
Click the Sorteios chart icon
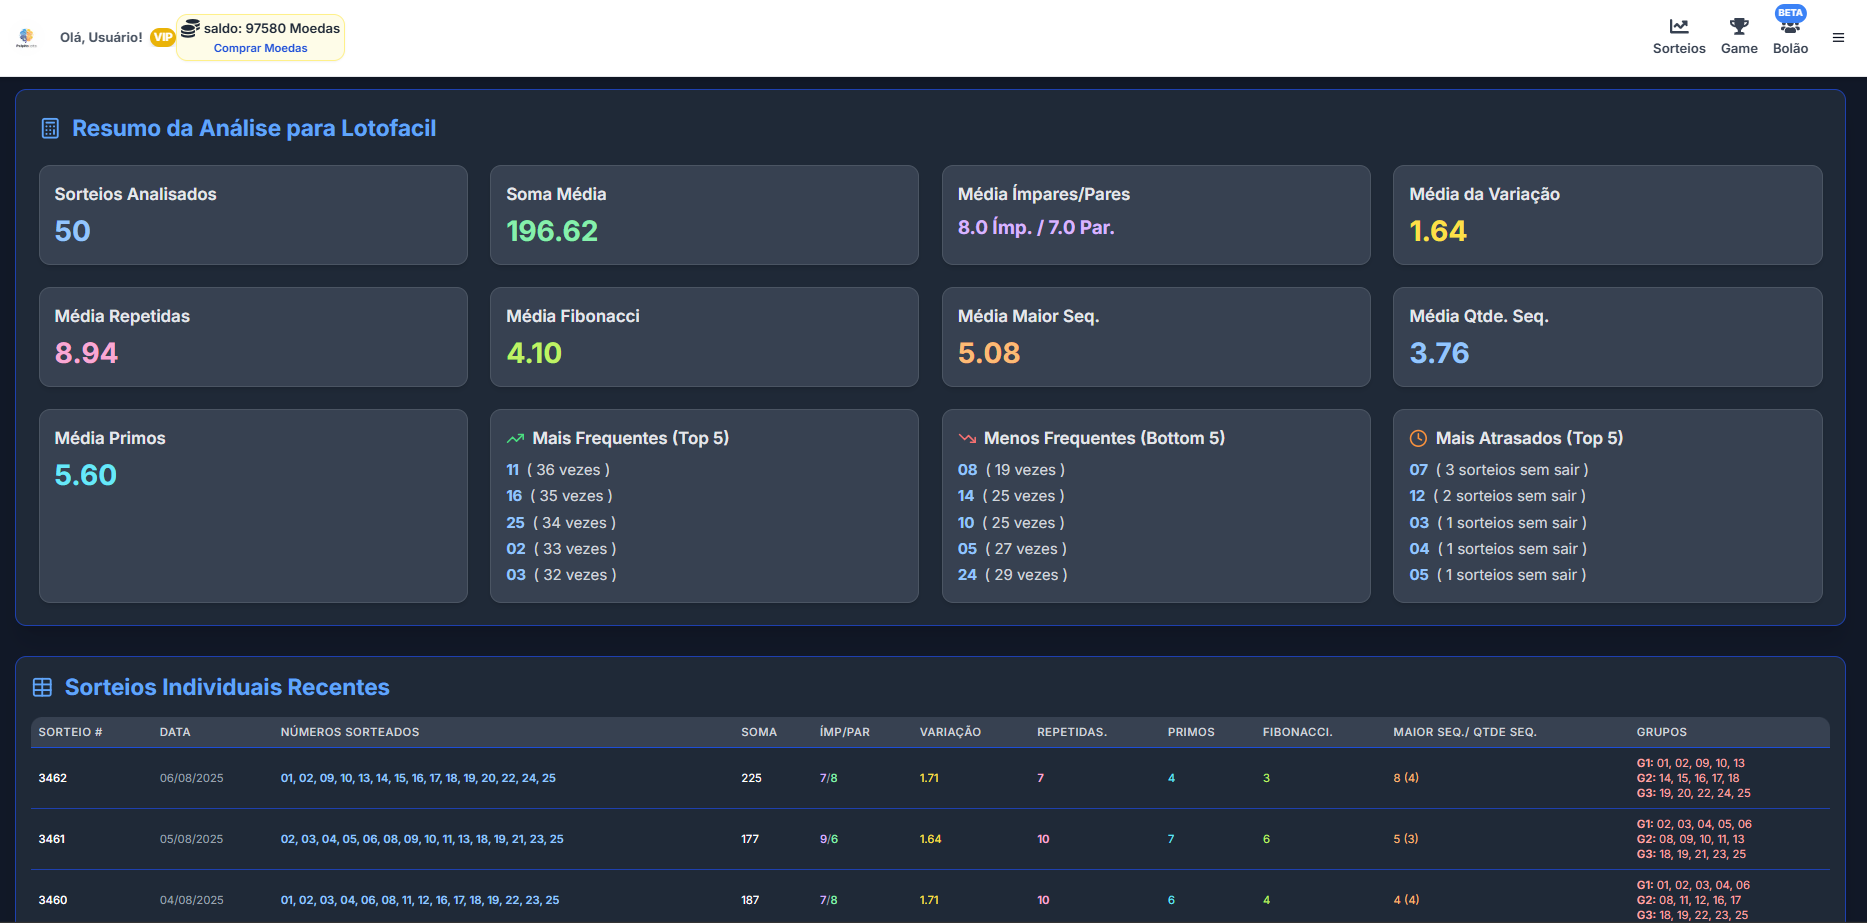(x=1678, y=26)
